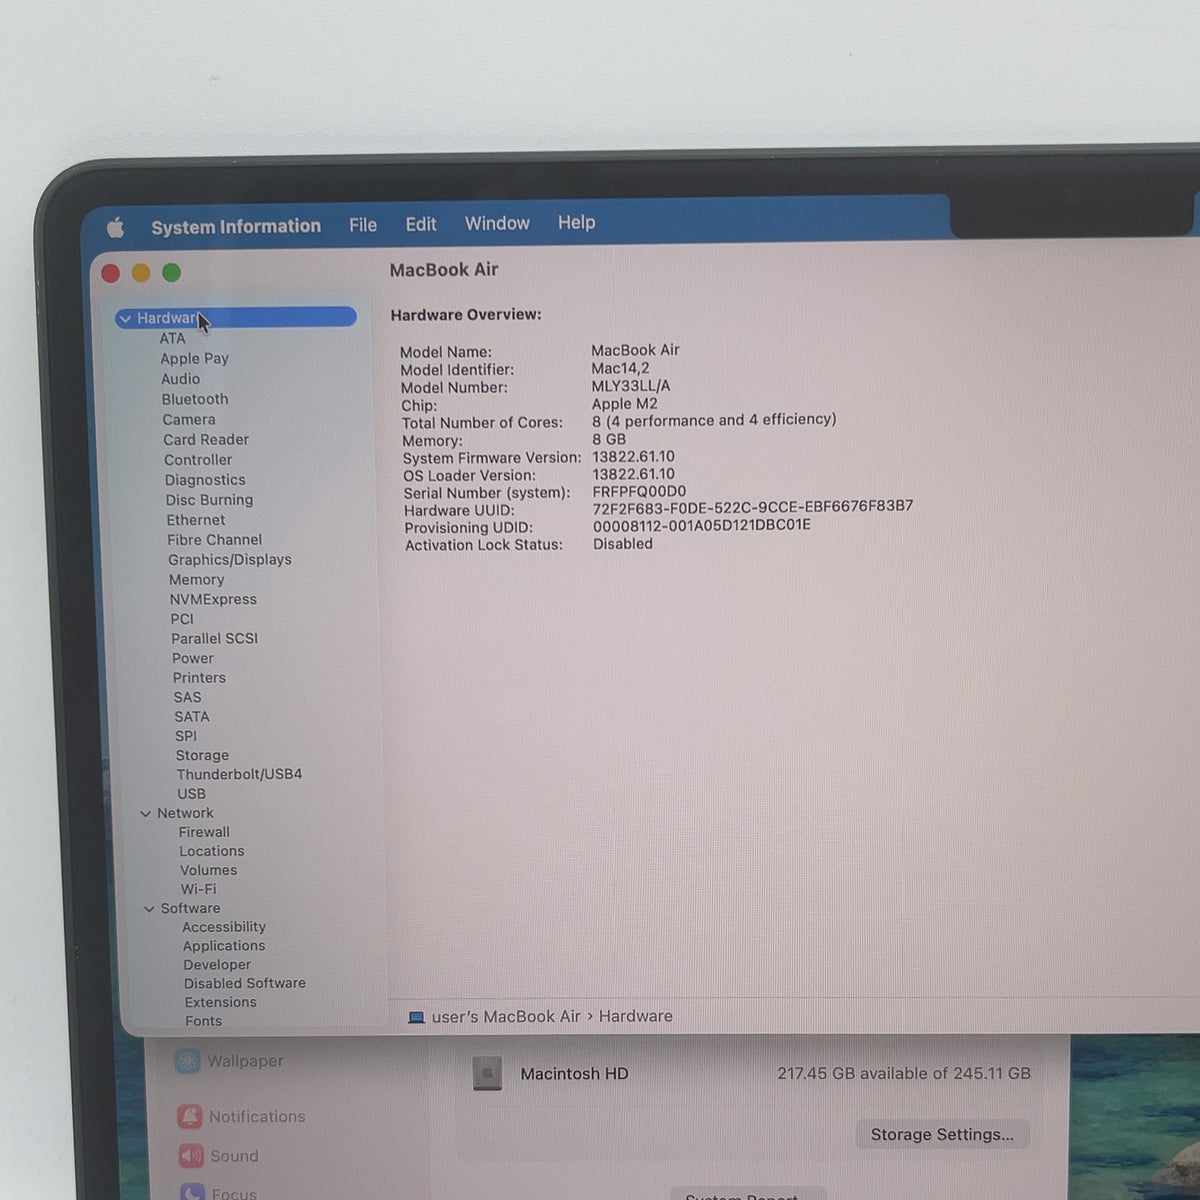Select Graphics/Displays in the sidebar
Viewport: 1200px width, 1200px height.
point(230,560)
